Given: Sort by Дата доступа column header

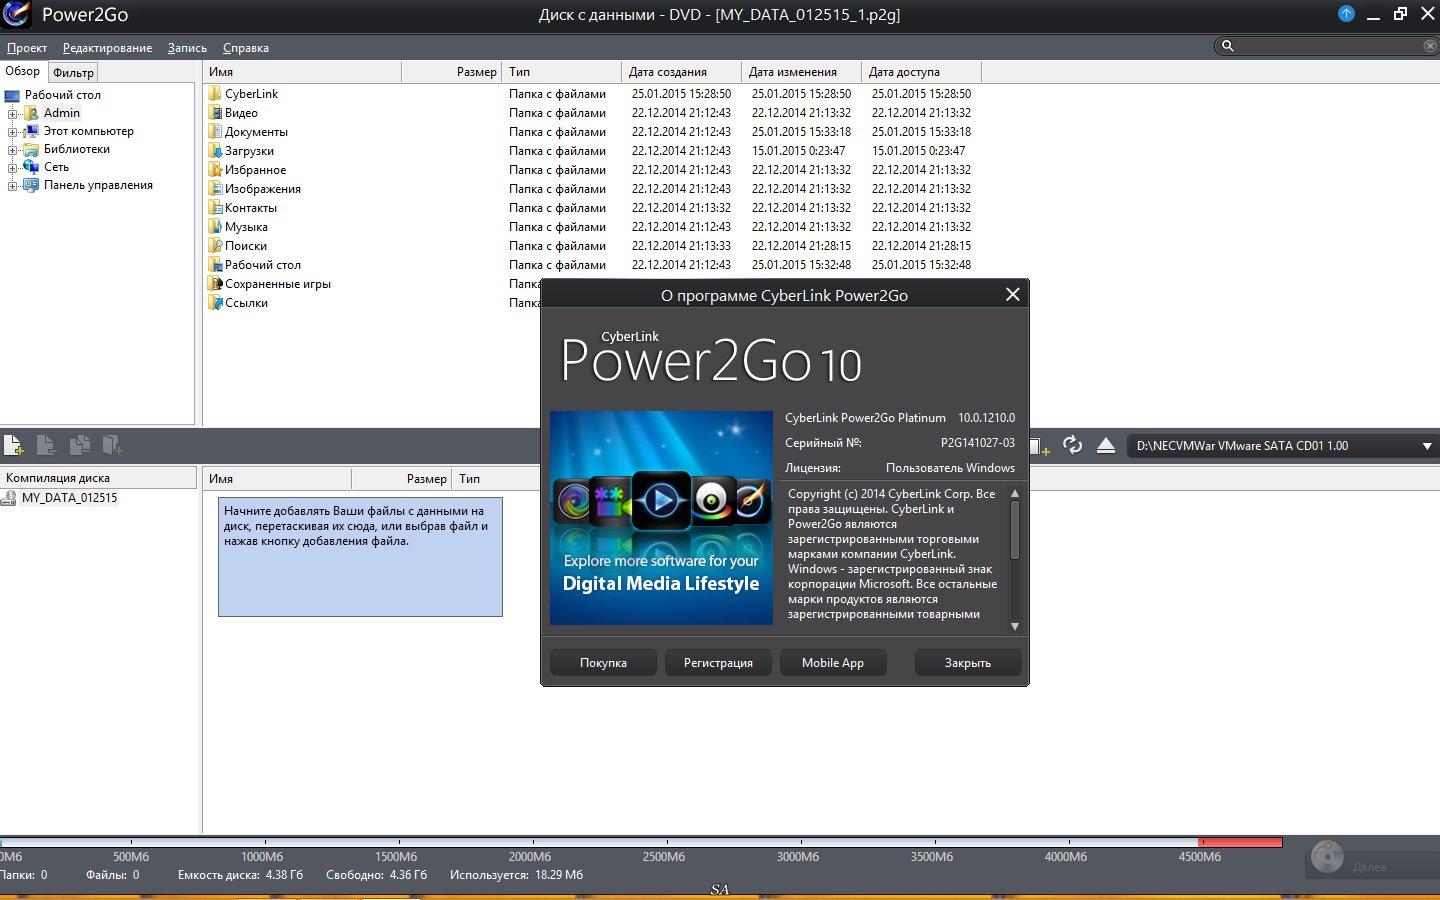Looking at the screenshot, I should point(922,72).
